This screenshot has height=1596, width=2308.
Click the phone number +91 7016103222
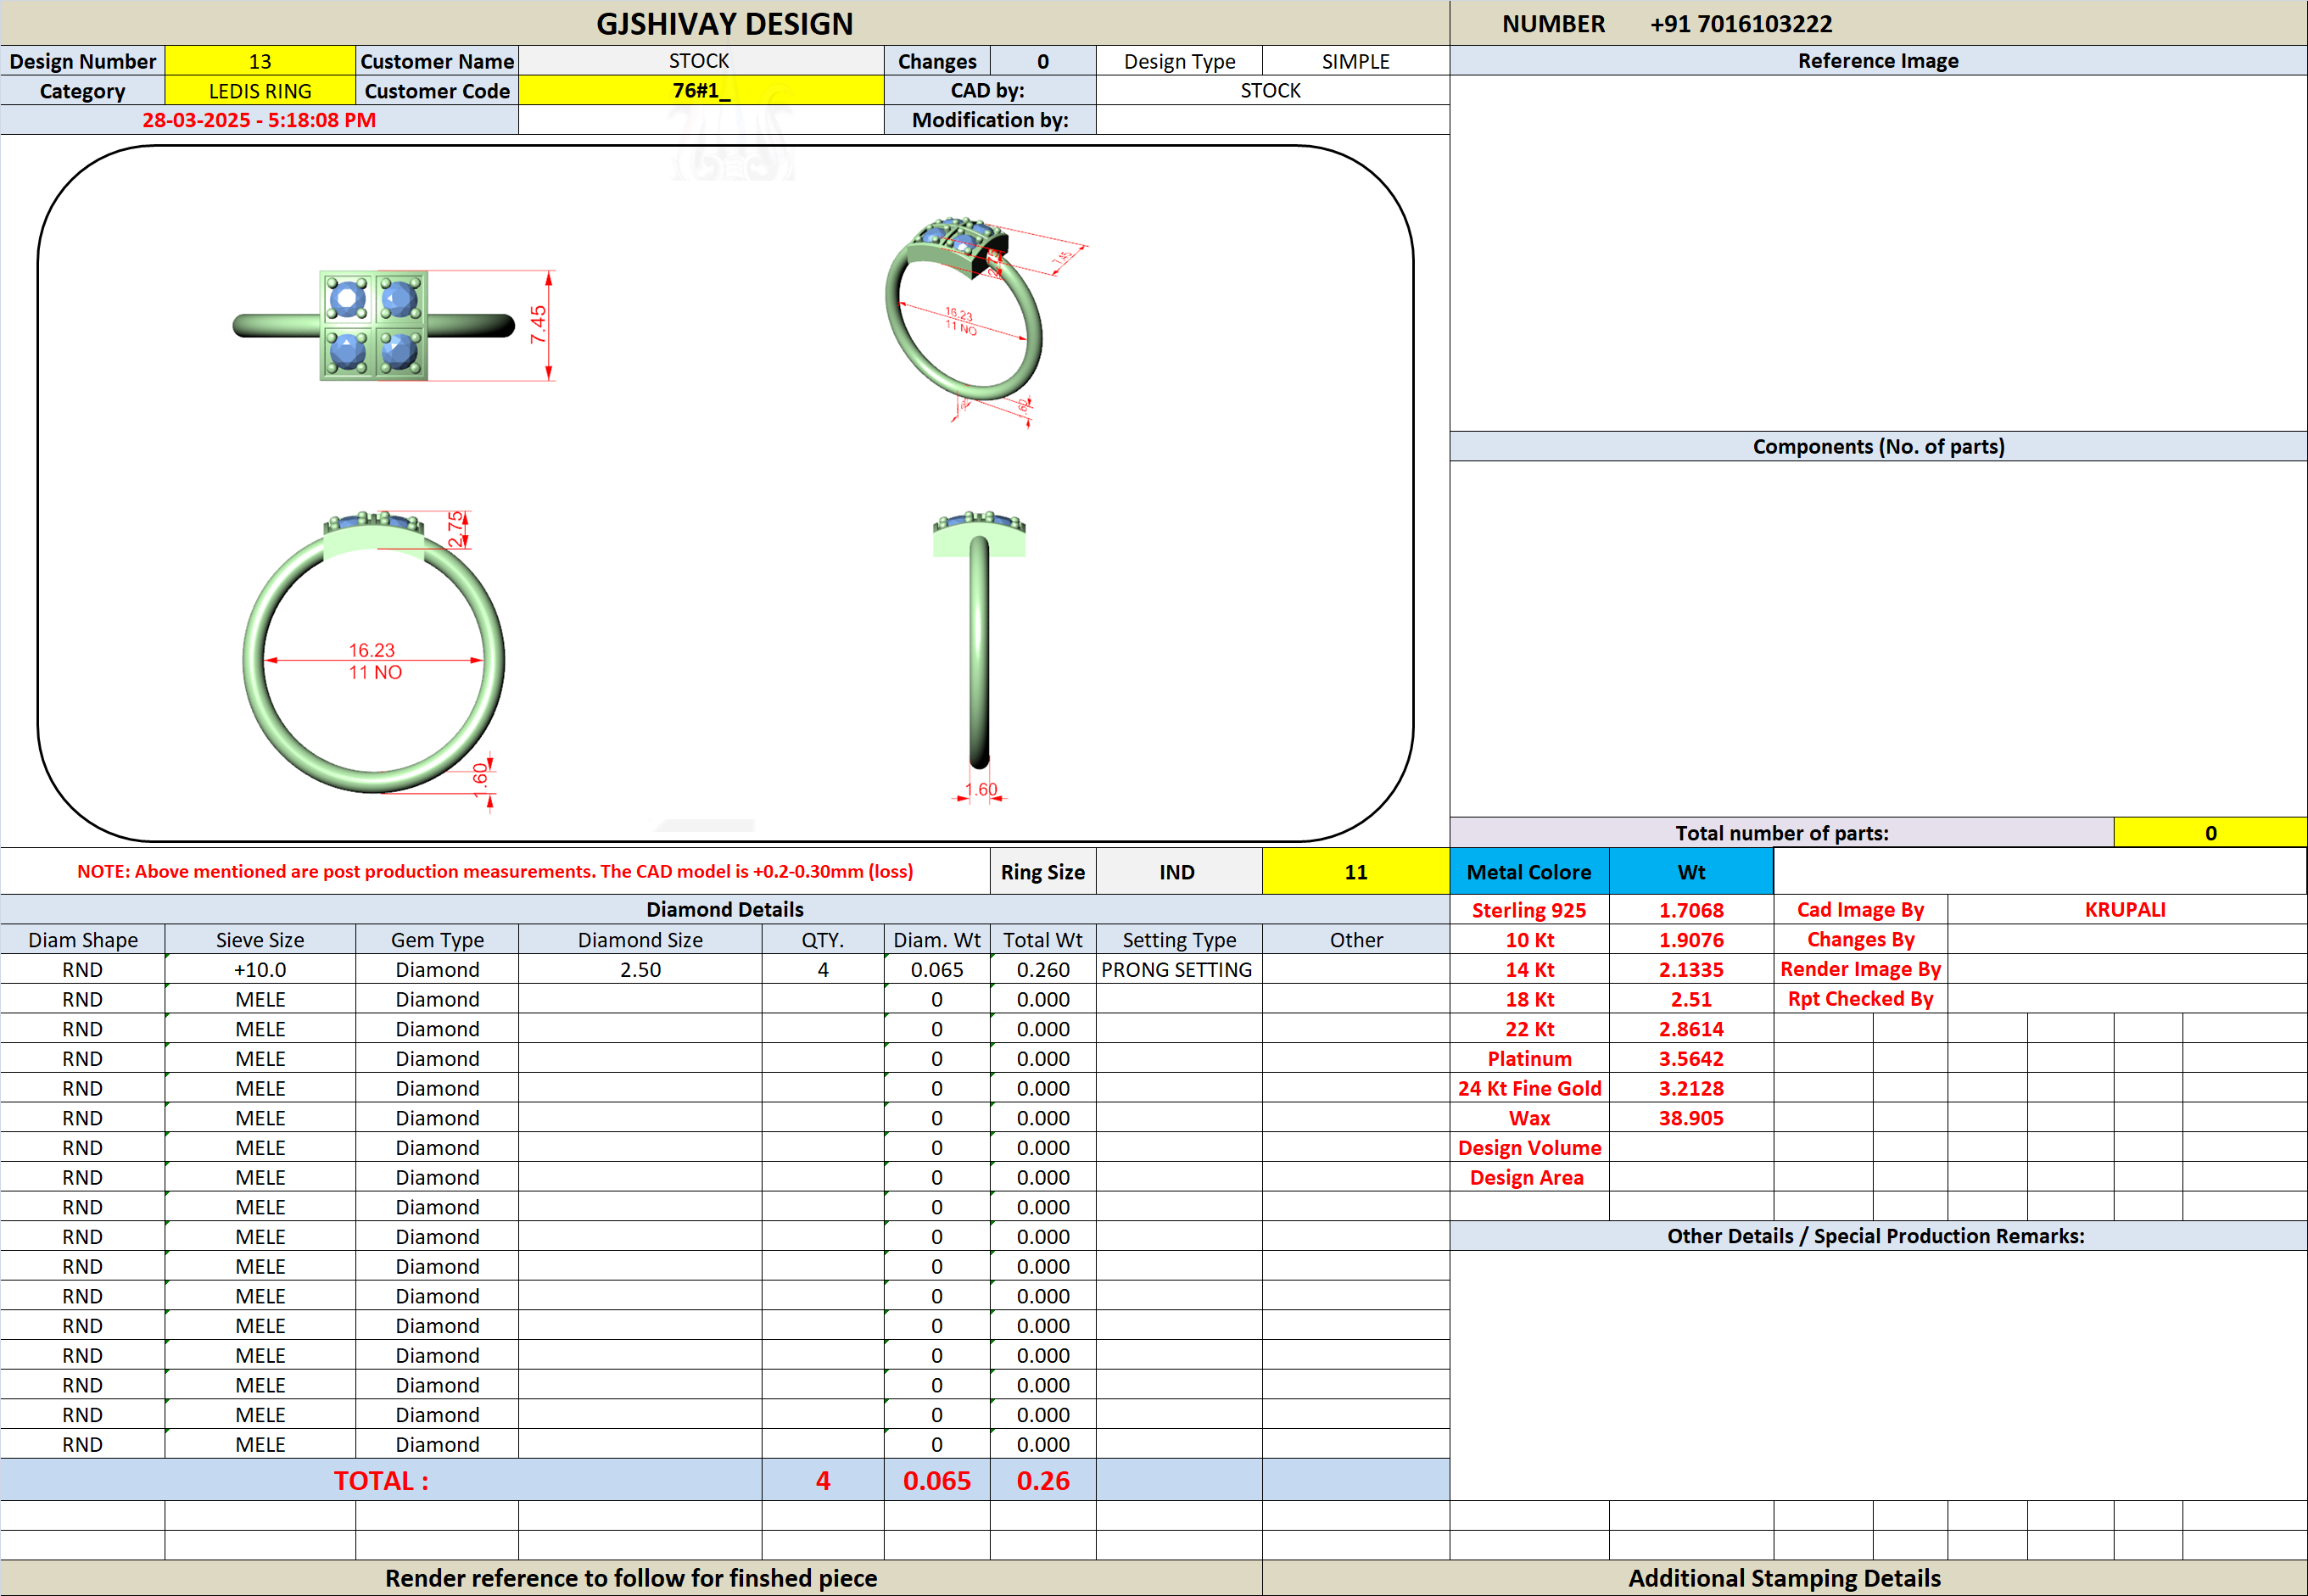pos(1741,24)
